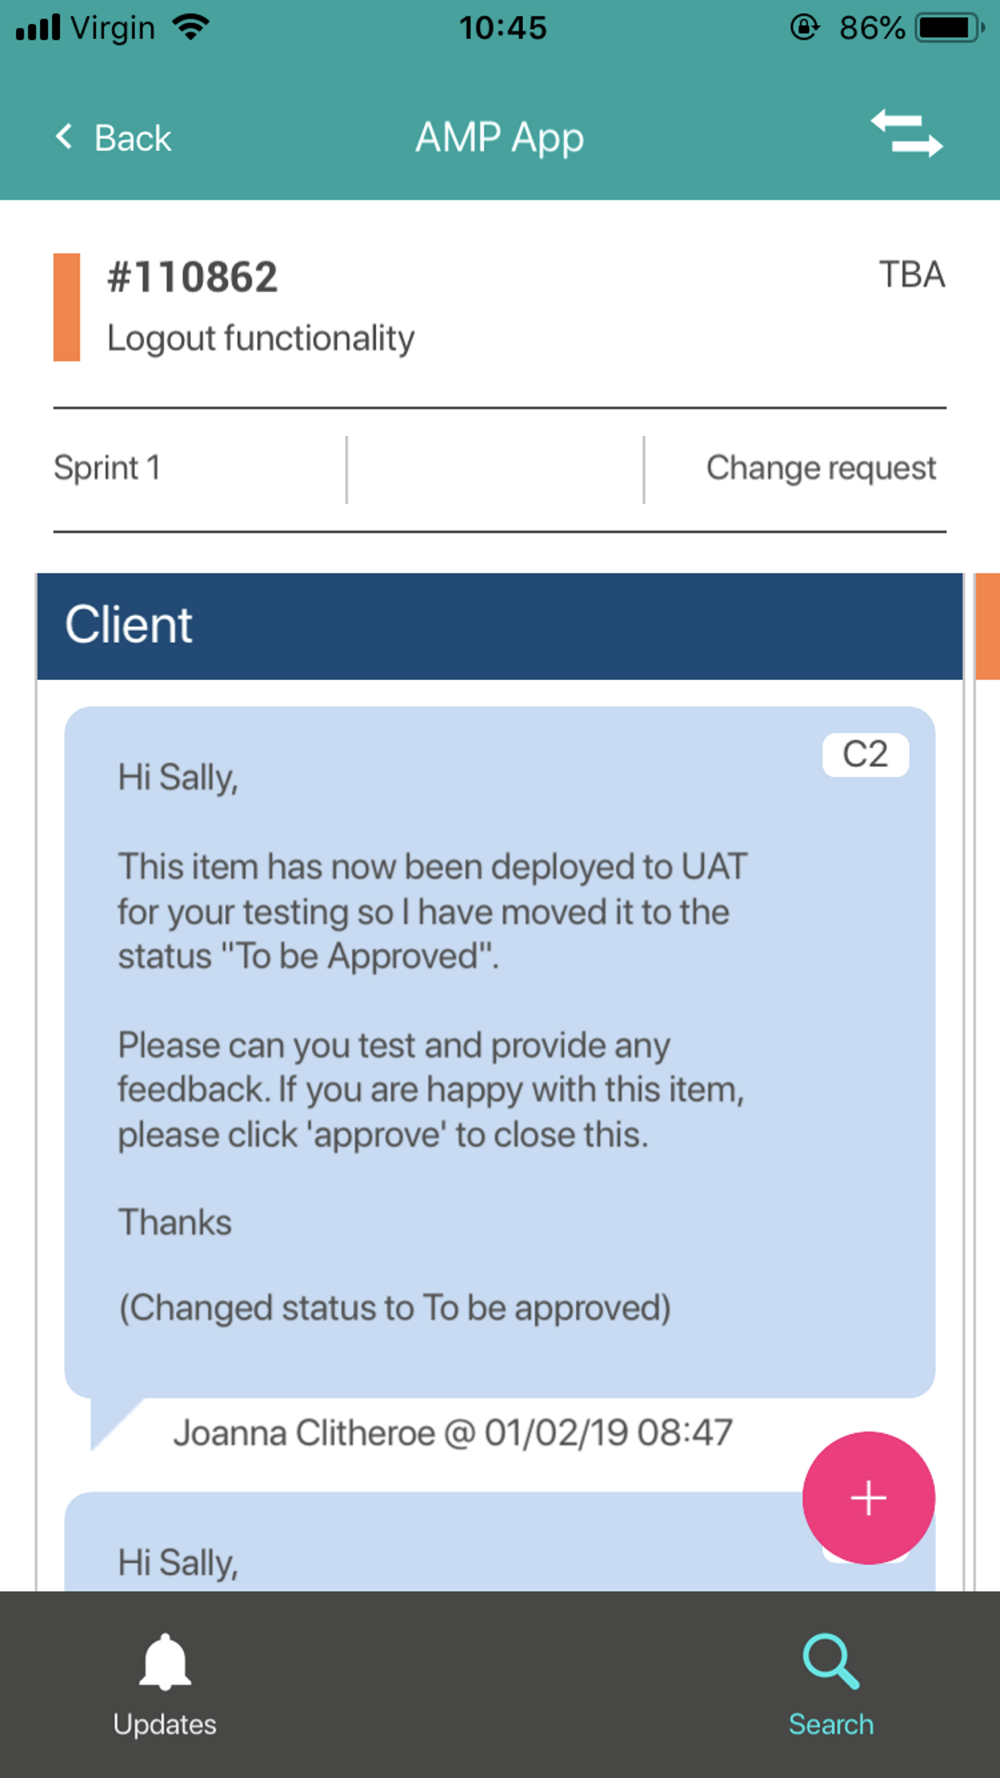Screen dimensions: 1000x1778
Task: Open the Client section header
Action: tap(500, 626)
